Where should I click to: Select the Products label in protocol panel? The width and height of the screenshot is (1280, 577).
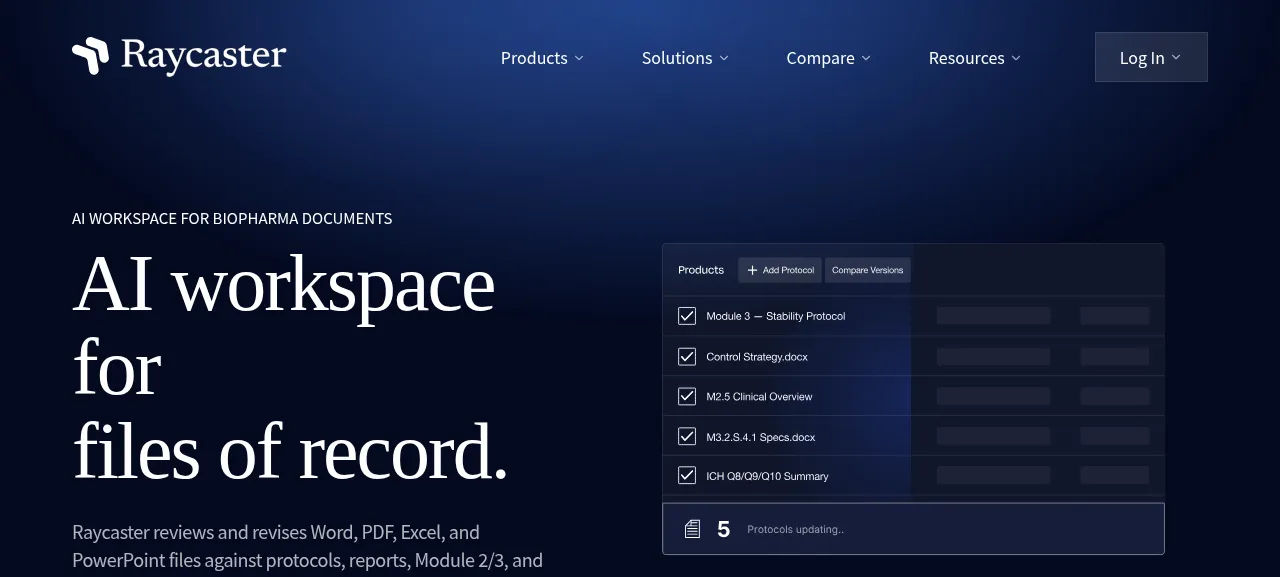701,270
